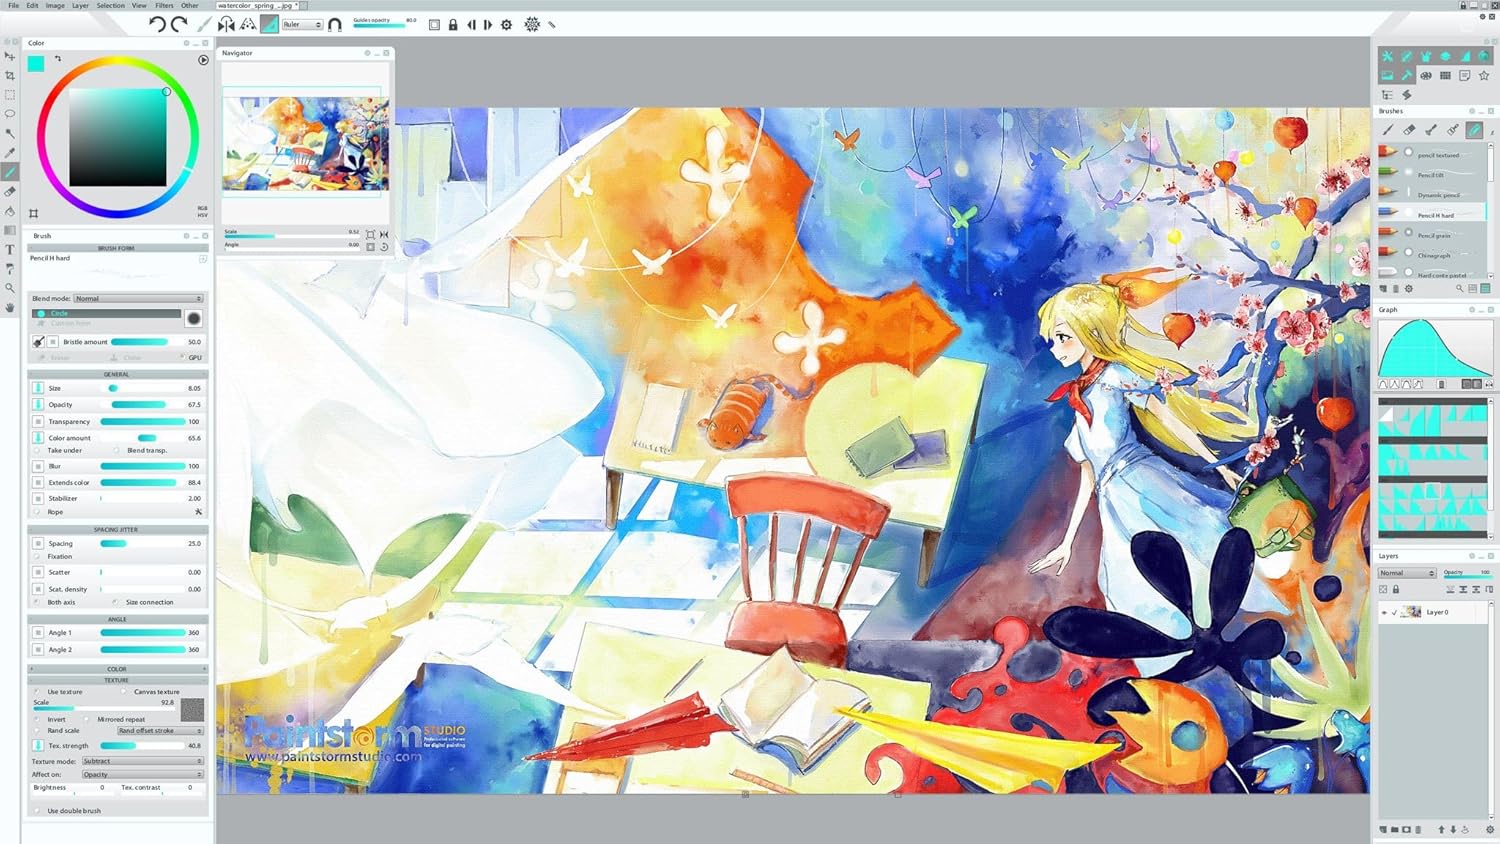
Task: Switch to the watercolor_spring document tab
Action: pyautogui.click(x=258, y=4)
